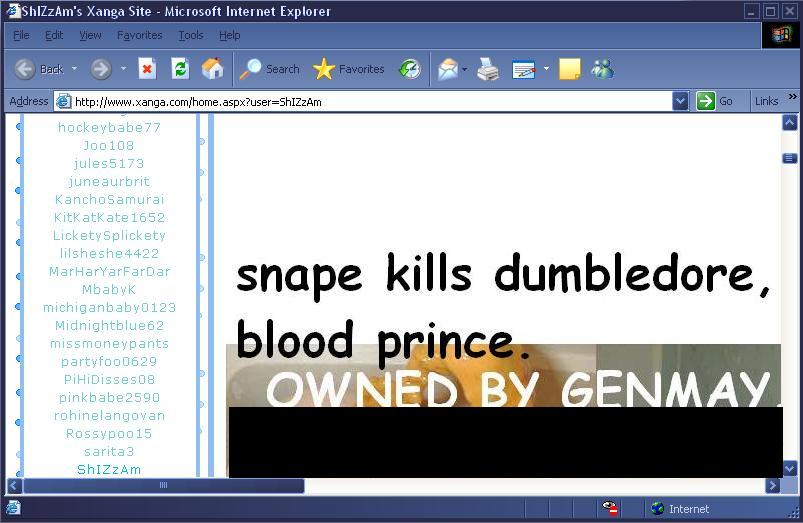Viewport: 803px width, 523px height.
Task: Open the Search magnifier tool
Action: (269, 69)
